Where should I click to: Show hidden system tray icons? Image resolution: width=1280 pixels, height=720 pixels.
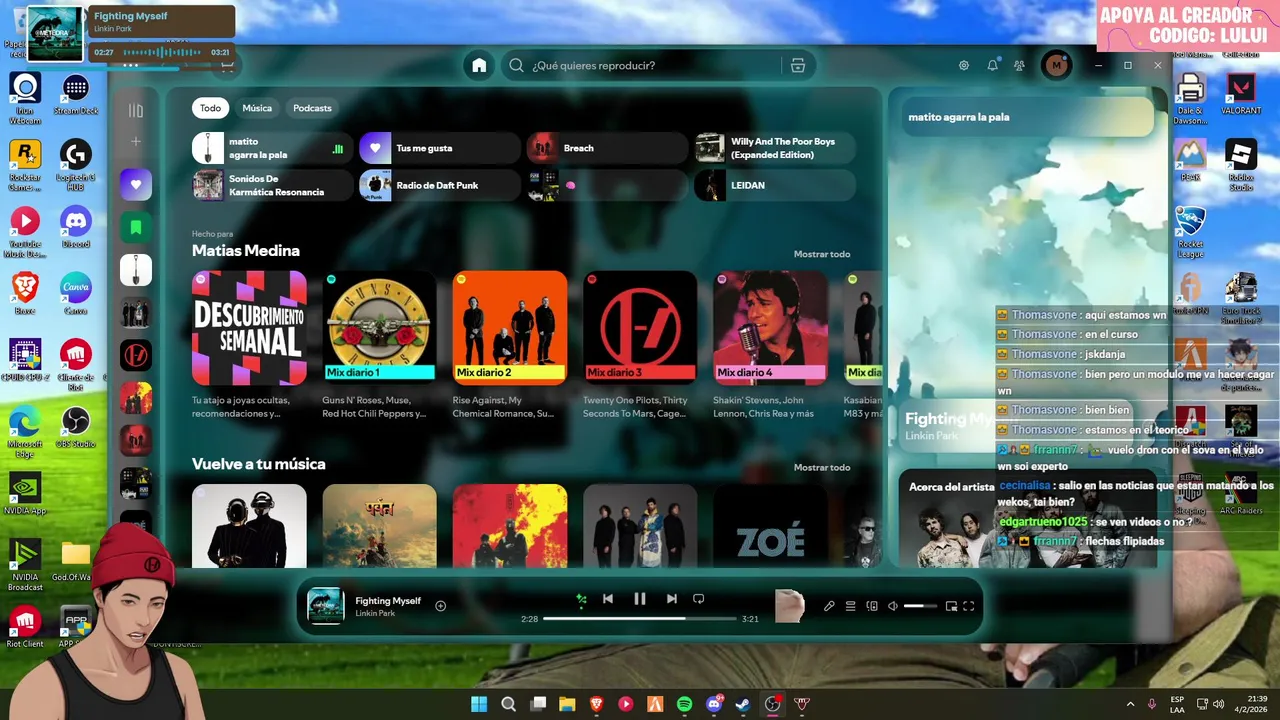pos(1130,704)
